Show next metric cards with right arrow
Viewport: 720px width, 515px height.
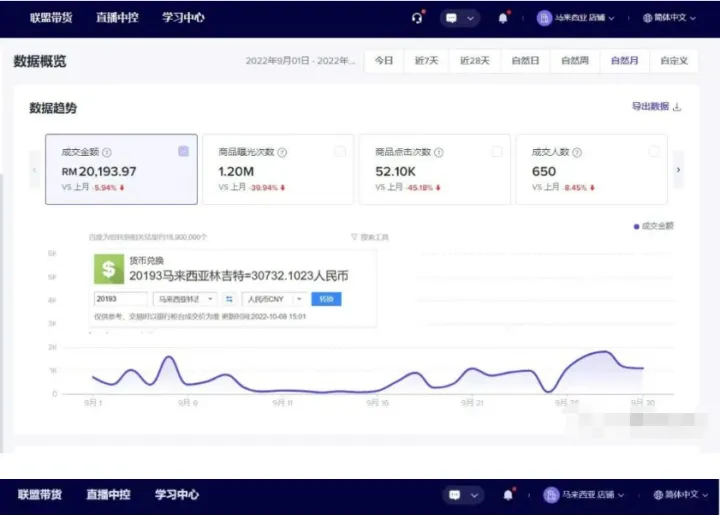click(678, 170)
